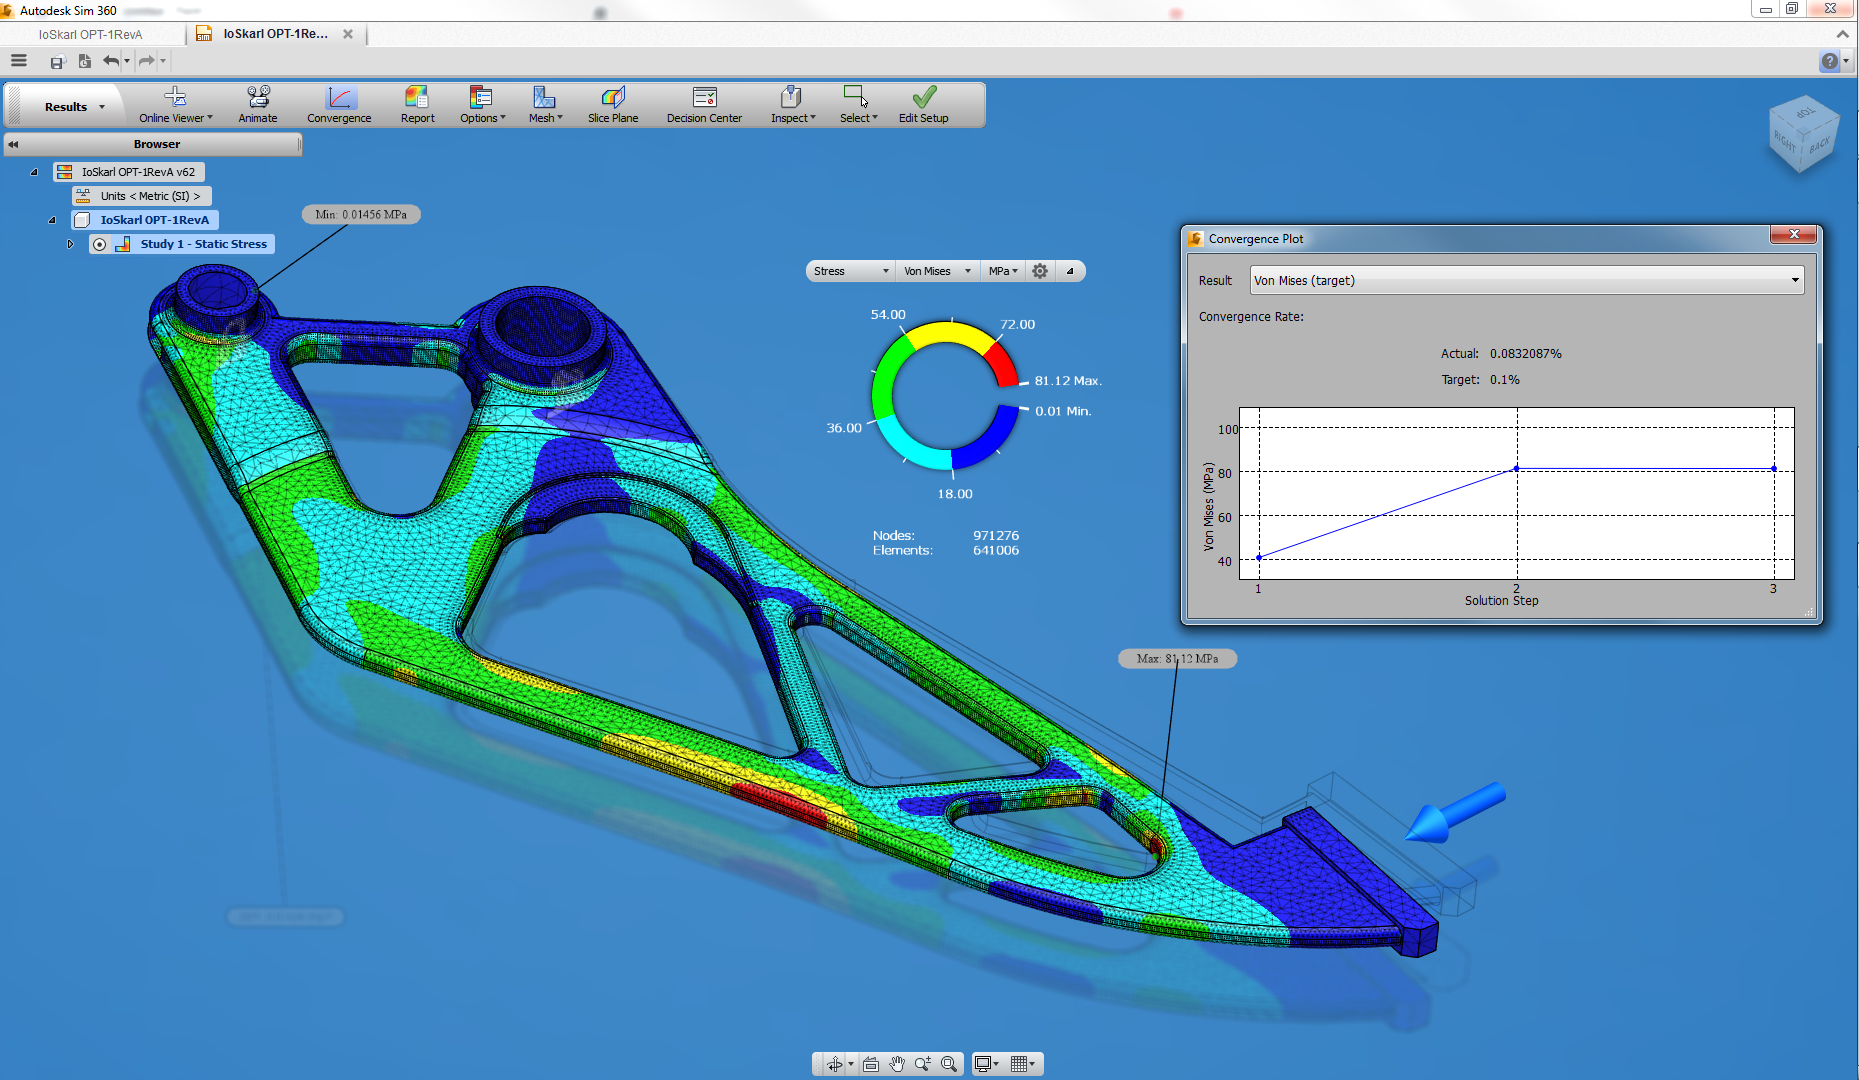The width and height of the screenshot is (1859, 1080).
Task: Change the Von Mises legend dropdown
Action: pos(937,271)
